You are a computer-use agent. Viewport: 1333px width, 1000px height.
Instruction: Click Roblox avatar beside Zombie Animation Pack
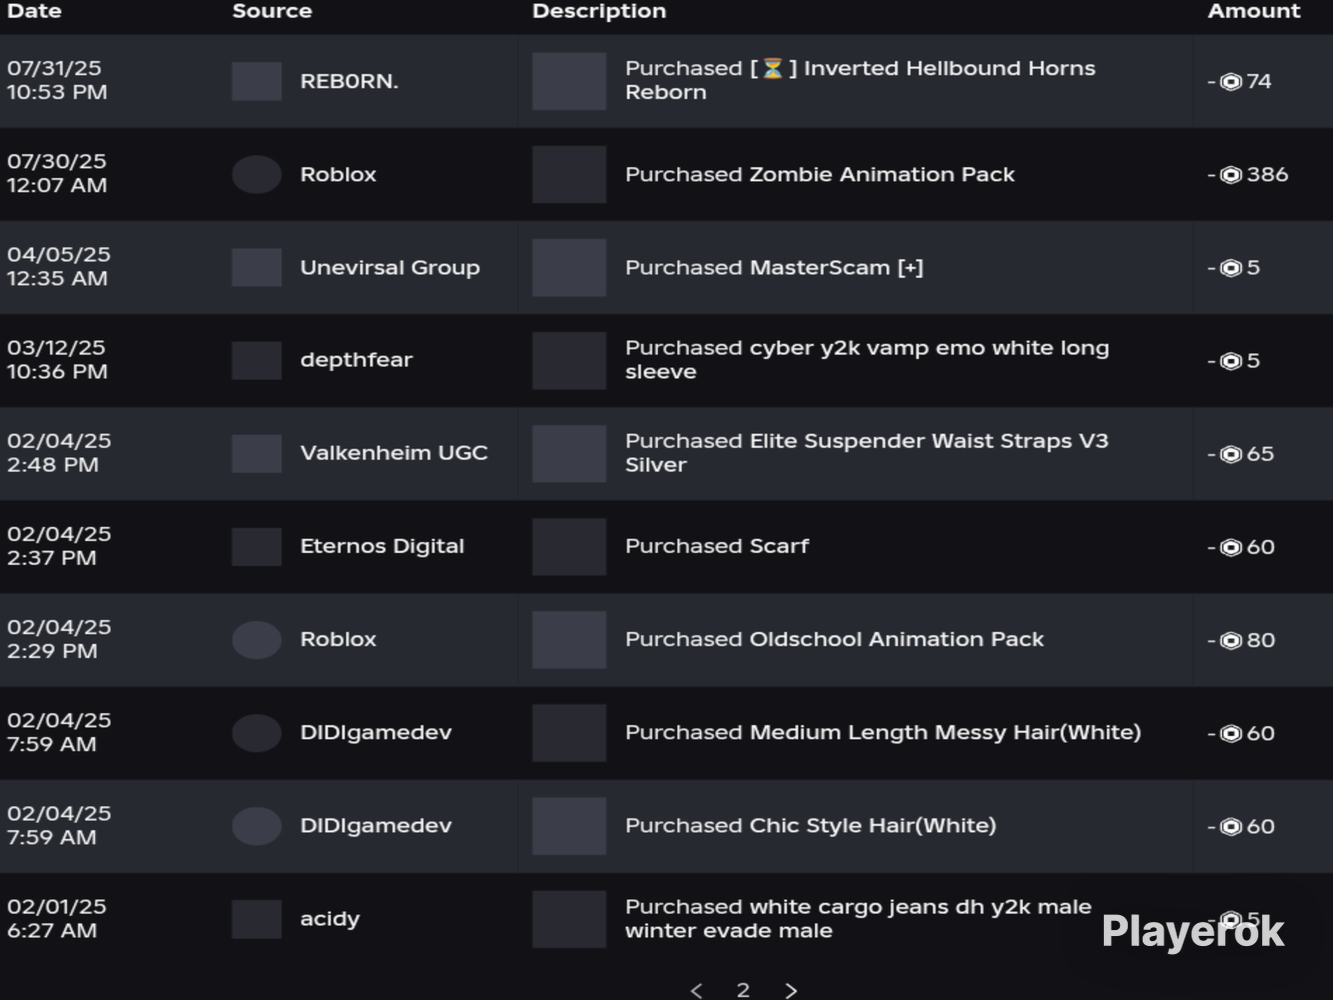[x=257, y=174]
